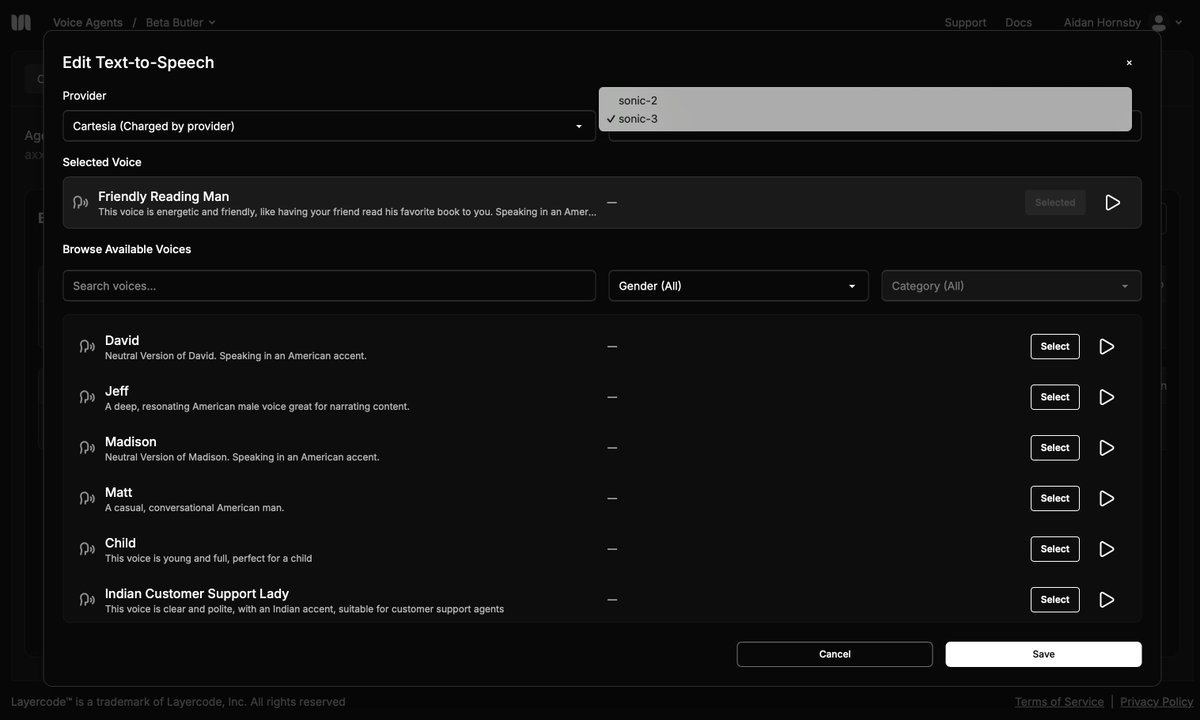Open Terms of Service link
The height and width of the screenshot is (720, 1200).
(x=1059, y=702)
